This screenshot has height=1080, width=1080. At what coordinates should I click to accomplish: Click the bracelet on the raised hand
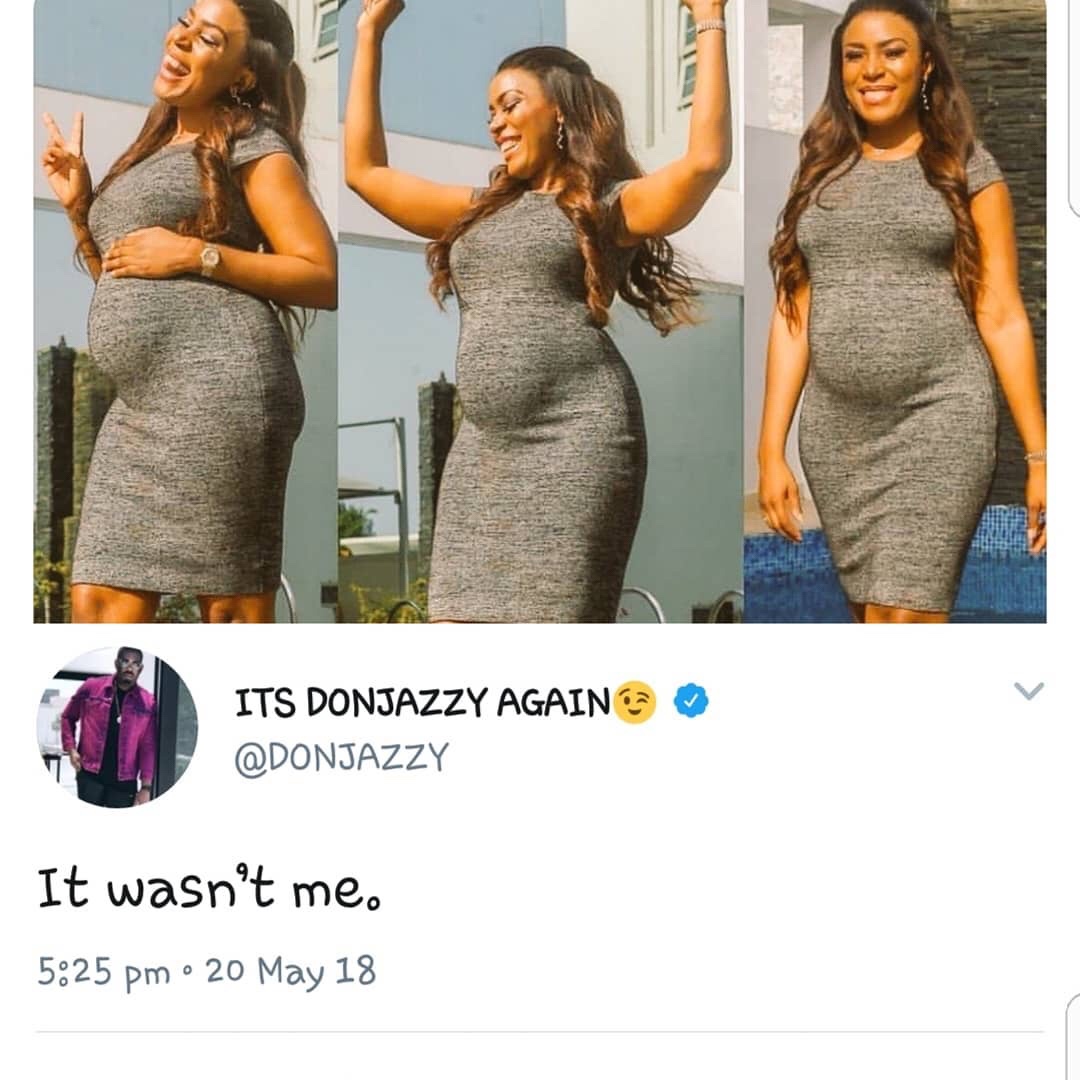709,26
